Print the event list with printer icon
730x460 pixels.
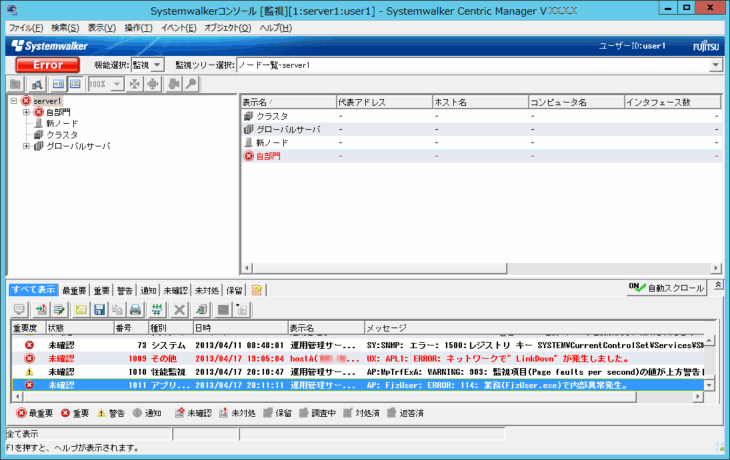[x=135, y=309]
